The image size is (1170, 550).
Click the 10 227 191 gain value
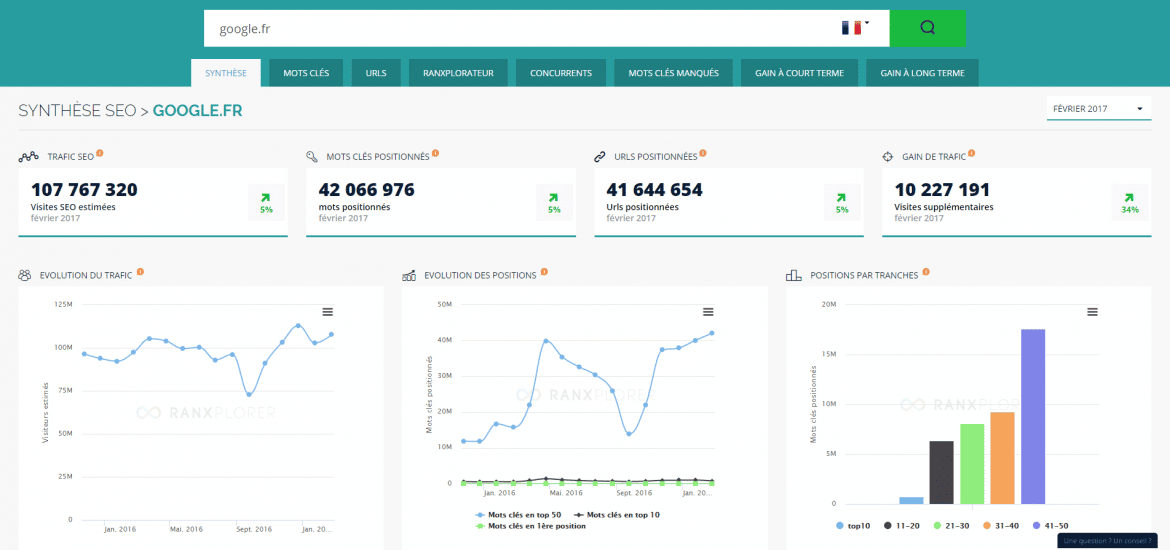coord(942,190)
